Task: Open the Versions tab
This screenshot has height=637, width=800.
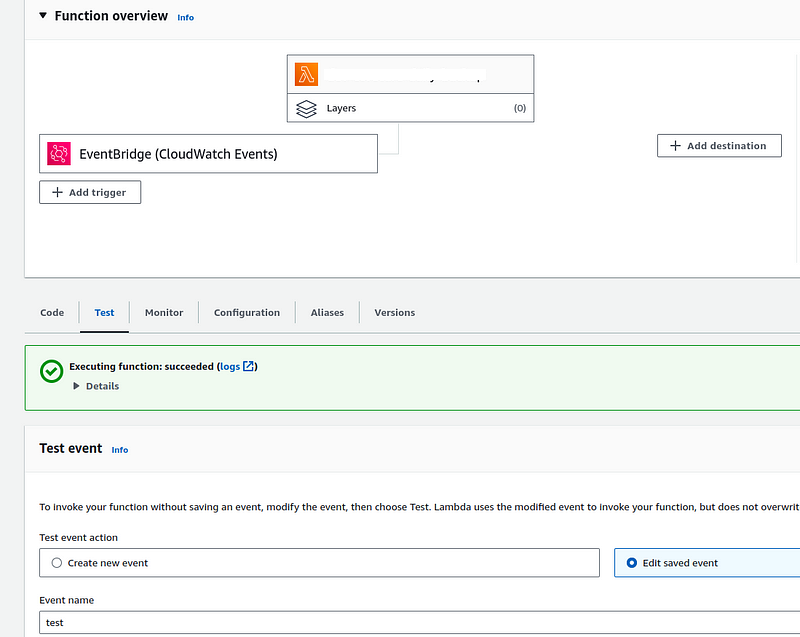Action: click(x=394, y=312)
